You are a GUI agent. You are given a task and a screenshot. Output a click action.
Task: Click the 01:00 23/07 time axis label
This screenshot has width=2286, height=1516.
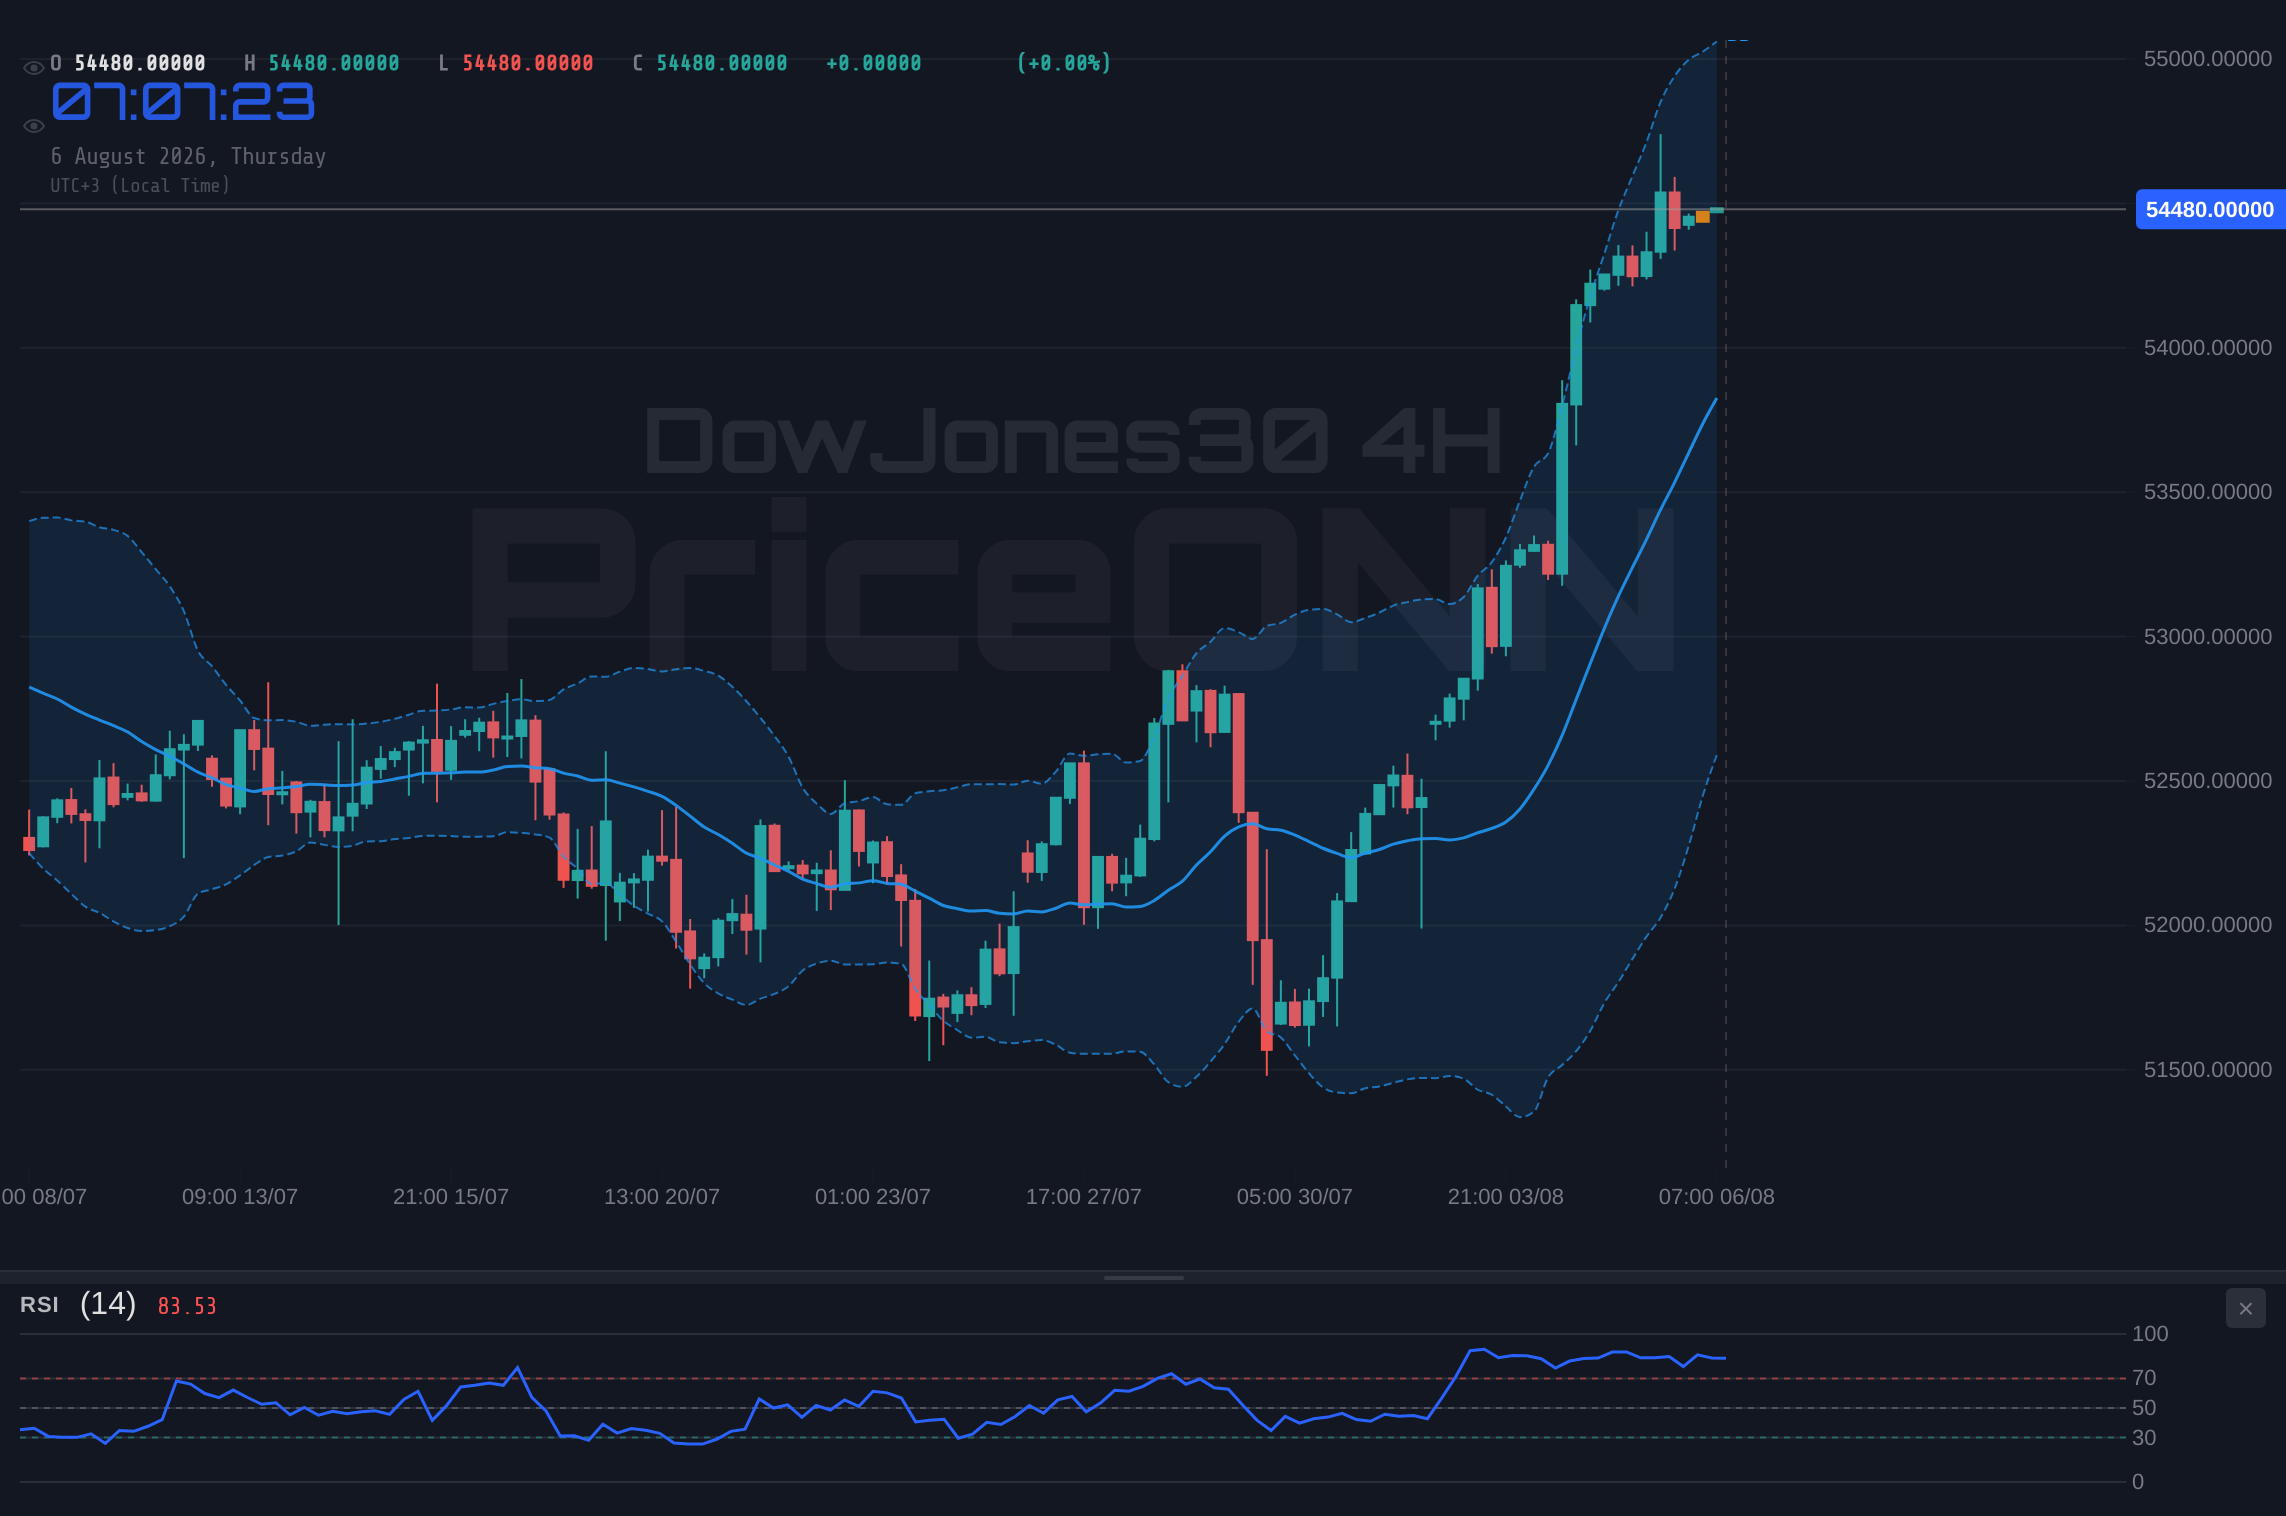click(873, 1197)
